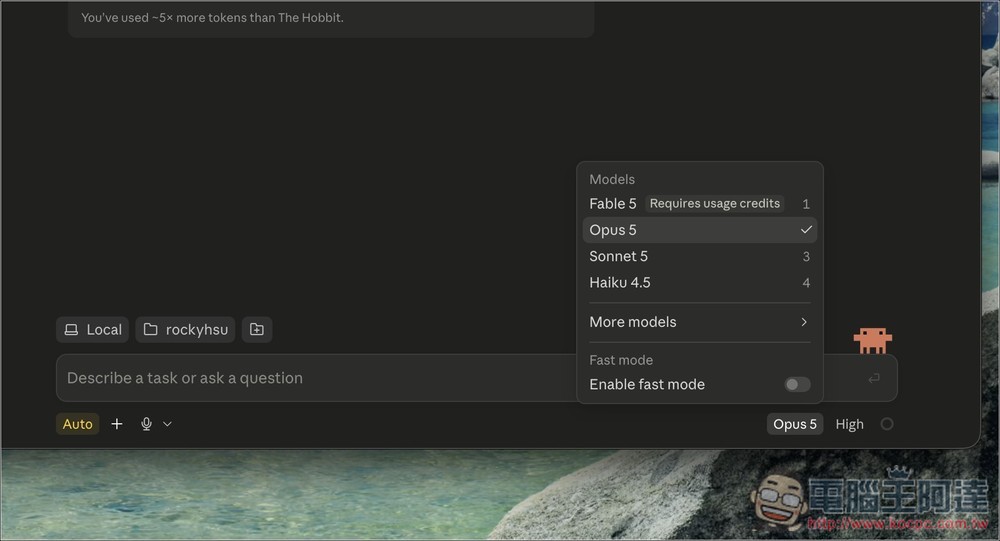The width and height of the screenshot is (1000, 541).
Task: Select the Fable 5 model
Action: click(x=700, y=204)
